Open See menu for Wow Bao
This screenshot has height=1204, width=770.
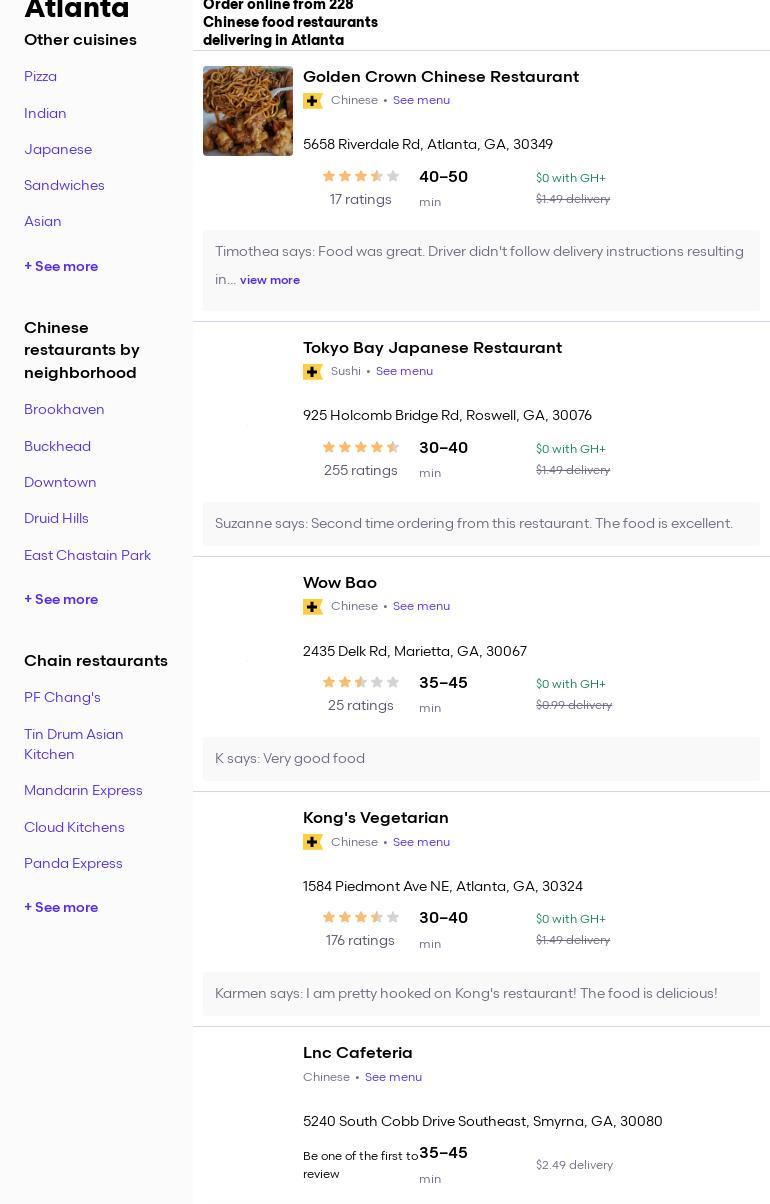click(x=421, y=606)
